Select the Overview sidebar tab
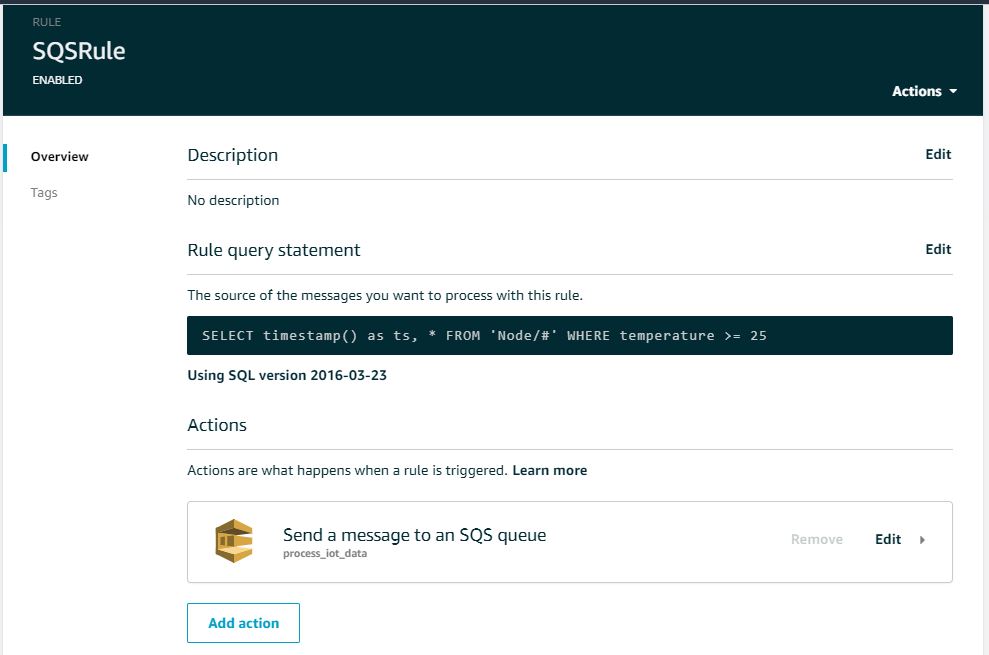The width and height of the screenshot is (989, 655). [x=59, y=156]
